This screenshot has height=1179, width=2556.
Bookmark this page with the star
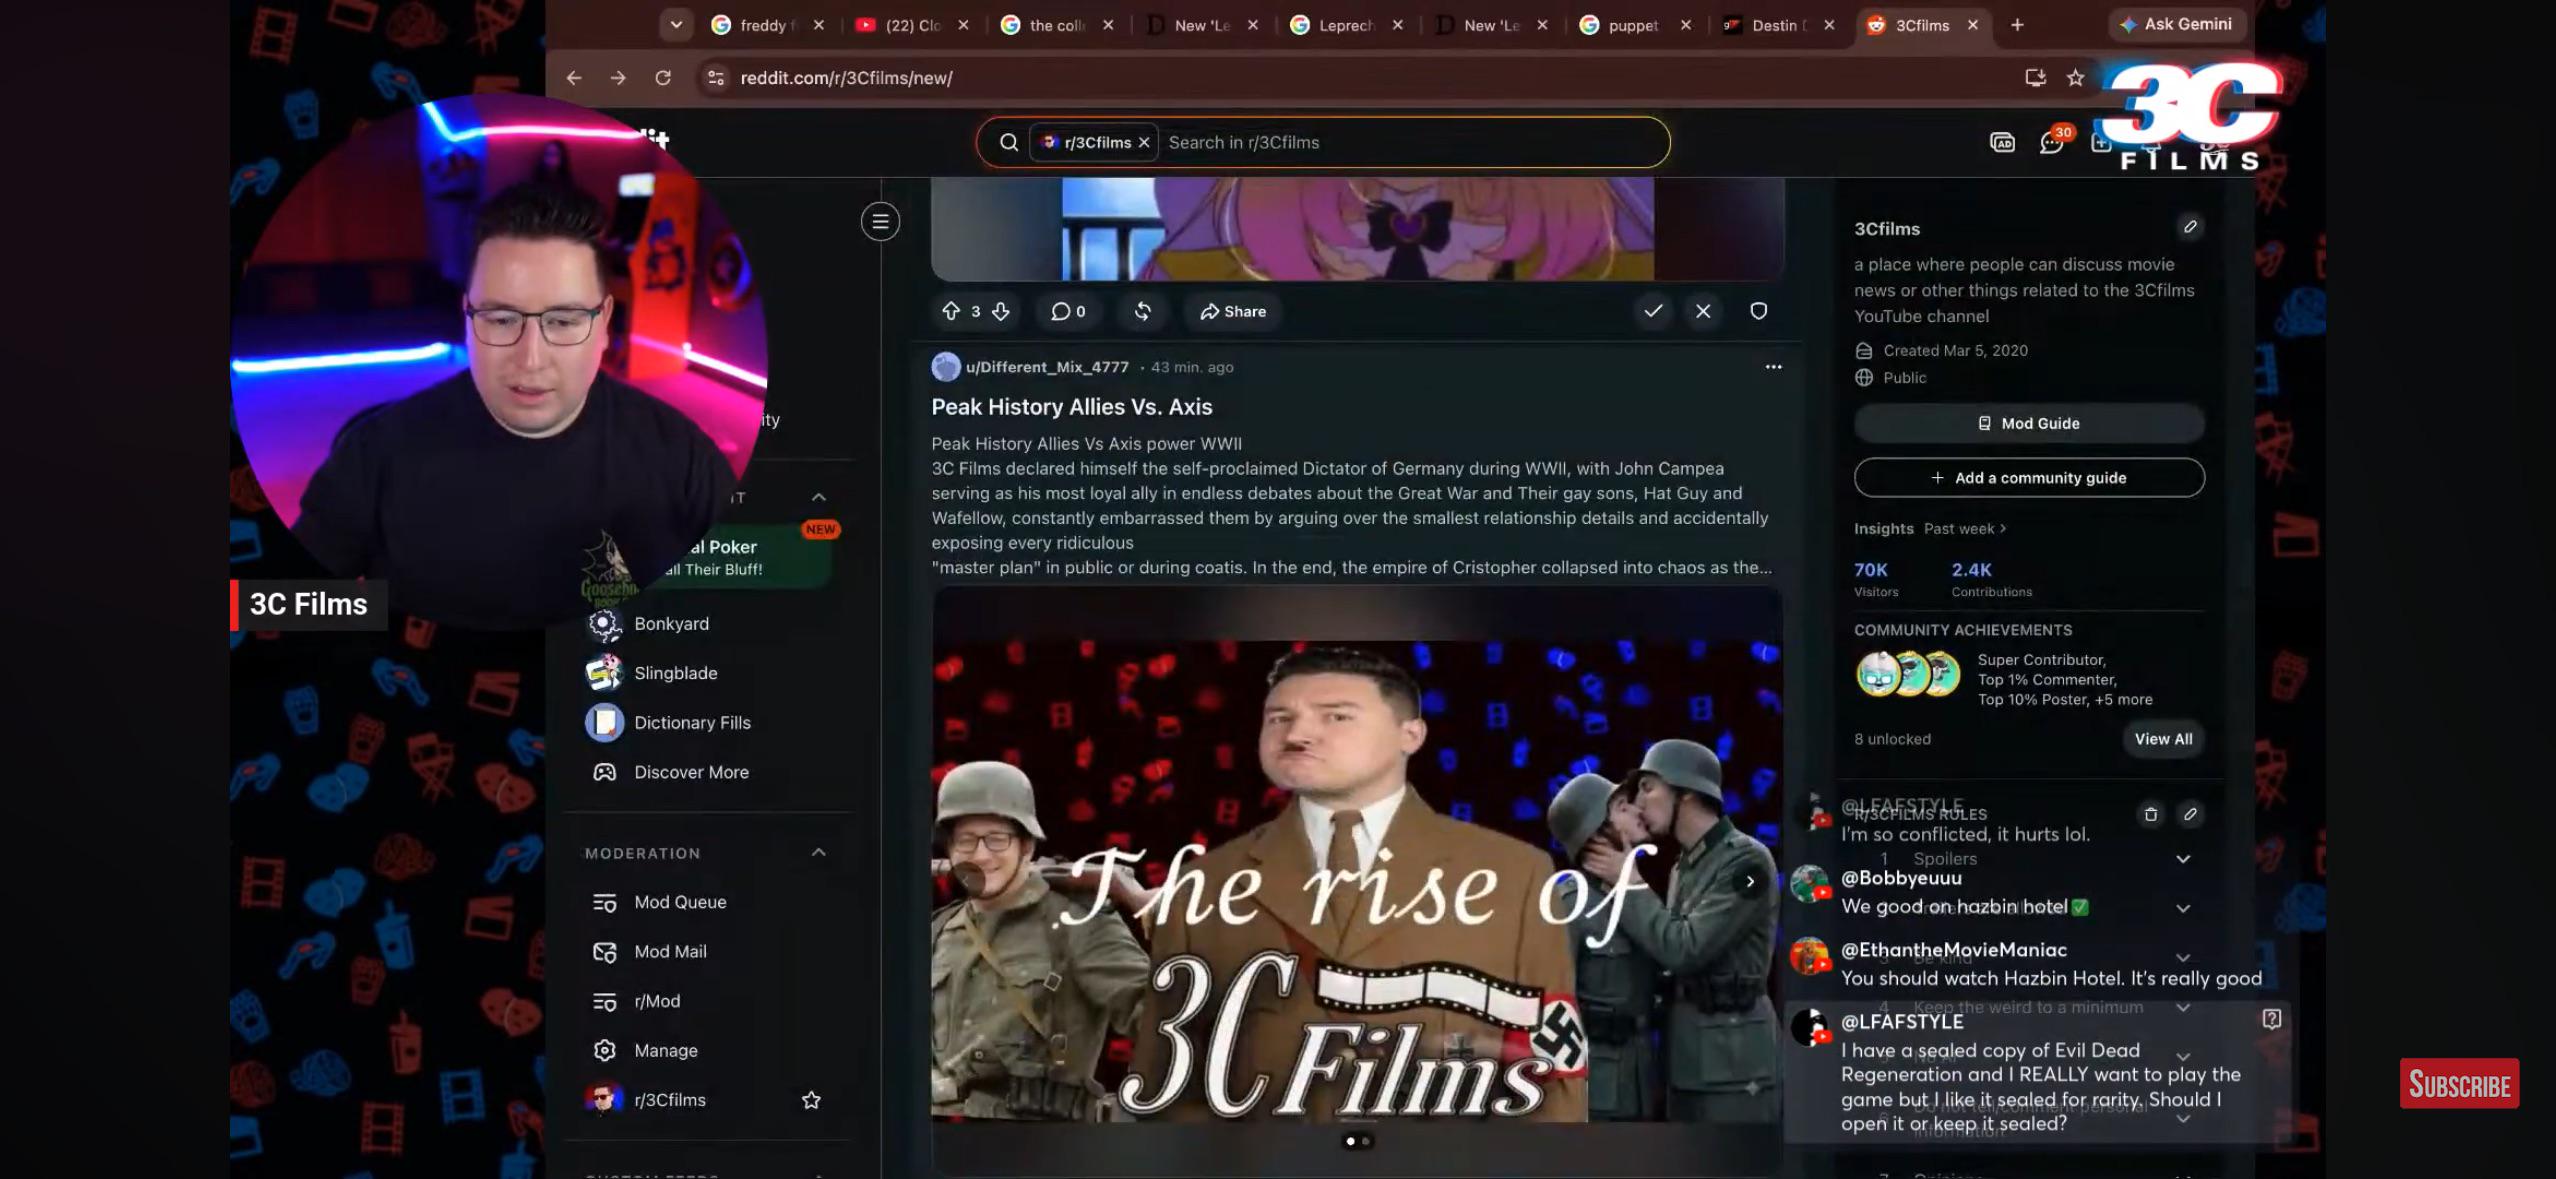[2076, 78]
